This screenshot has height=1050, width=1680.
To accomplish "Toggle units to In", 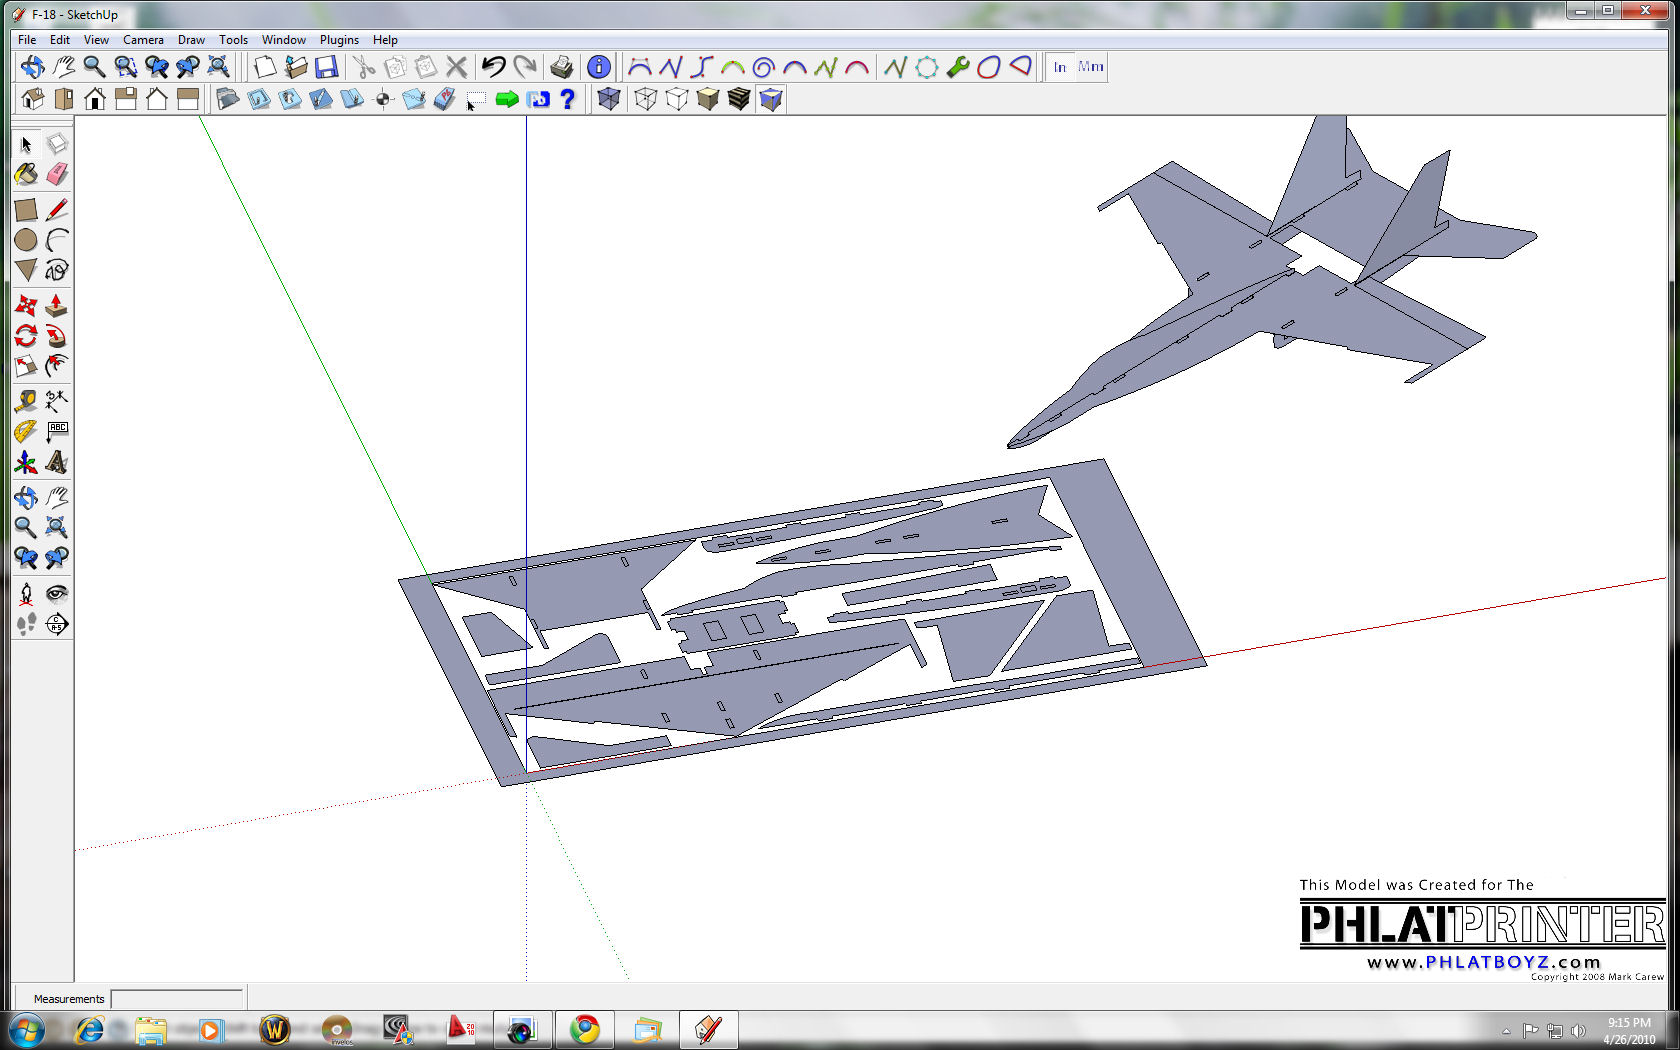I will coord(1060,67).
